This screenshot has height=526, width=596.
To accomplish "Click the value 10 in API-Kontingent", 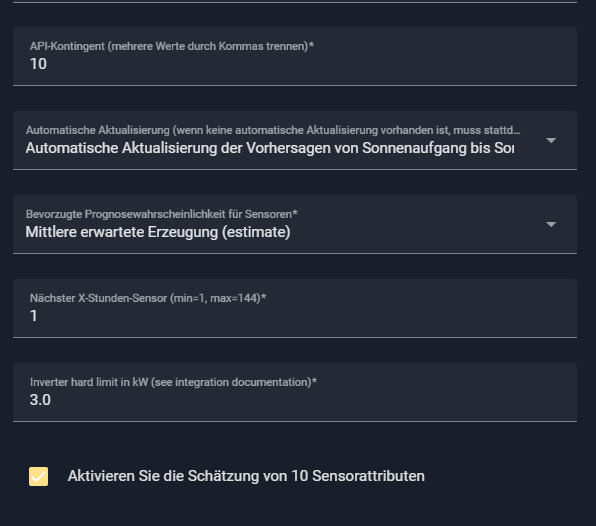I will click(x=38, y=64).
